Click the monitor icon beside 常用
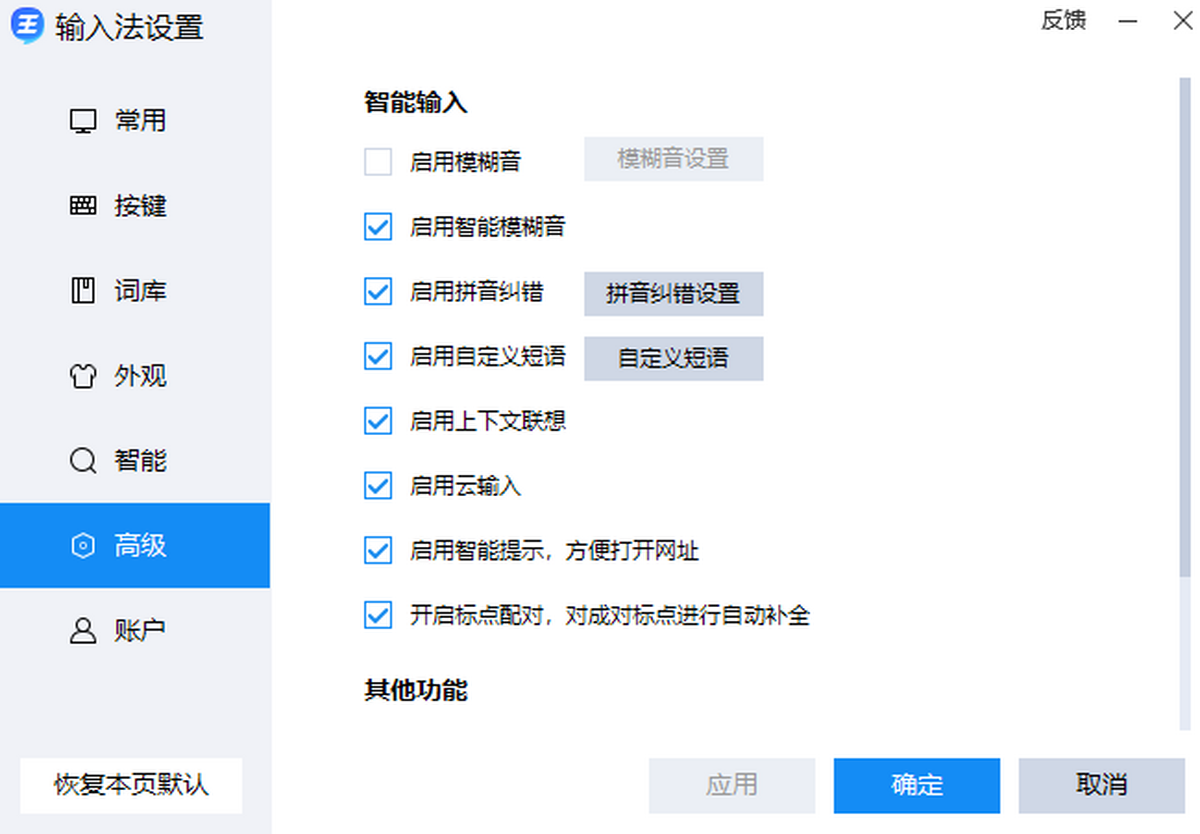 pos(83,121)
